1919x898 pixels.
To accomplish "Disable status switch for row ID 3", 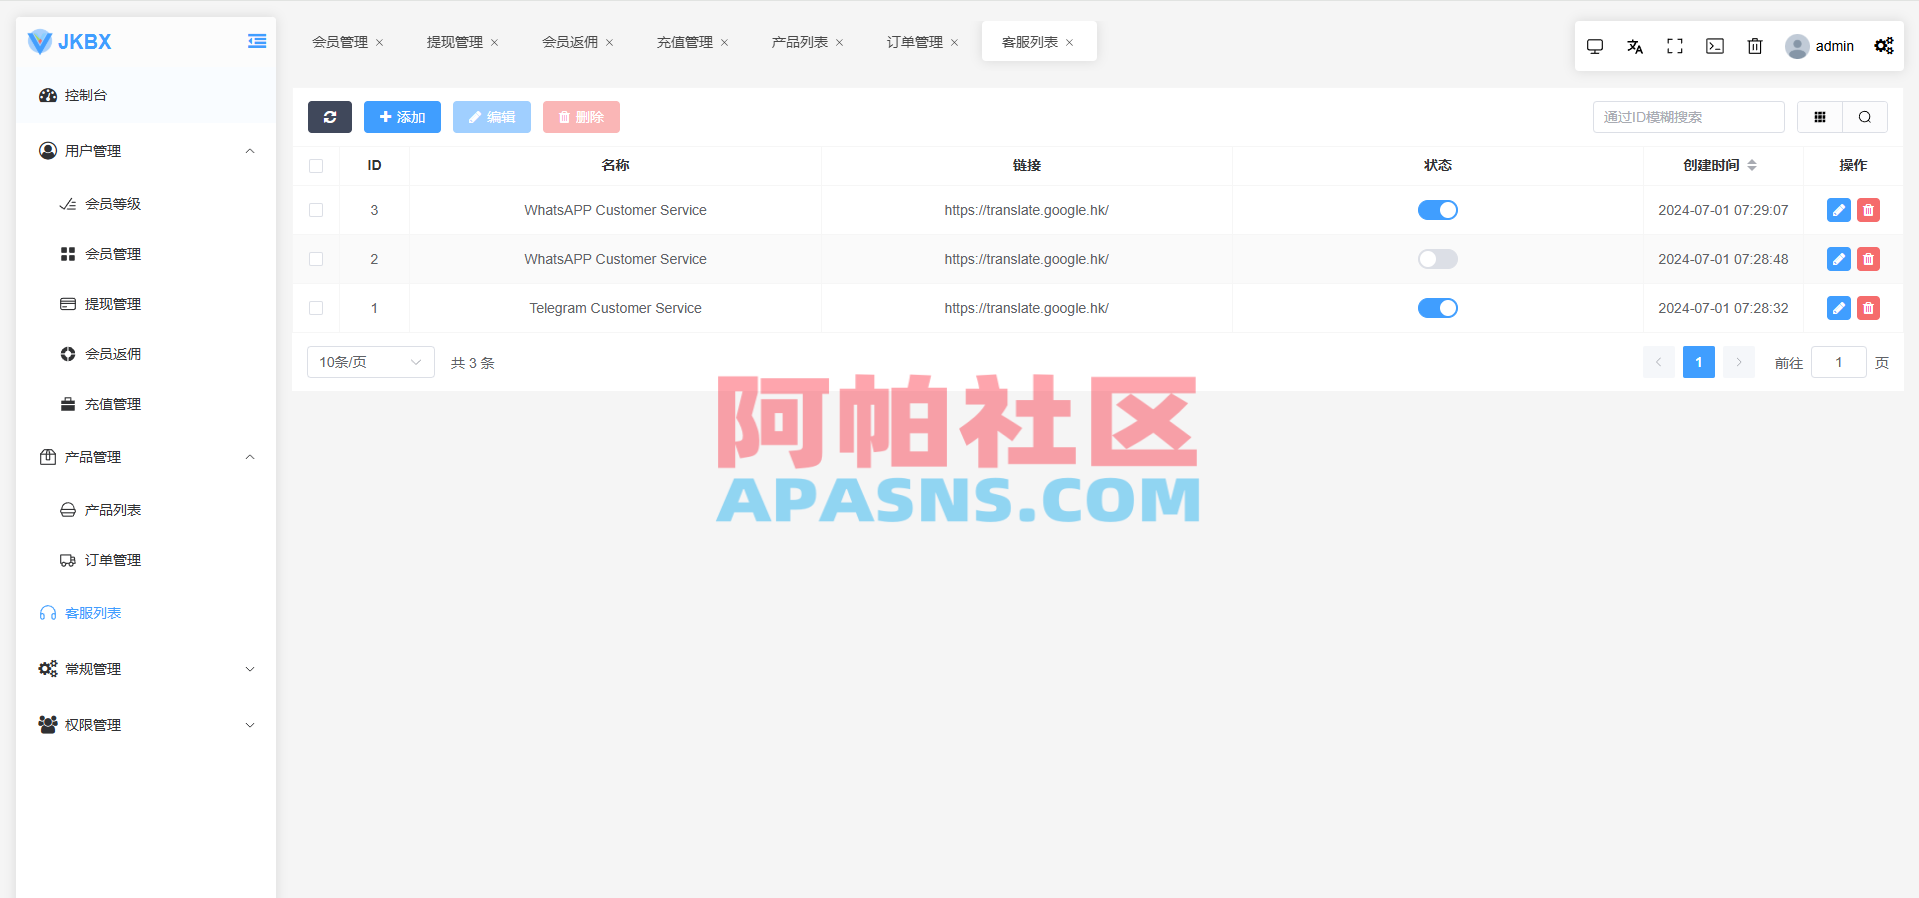I will (1438, 210).
